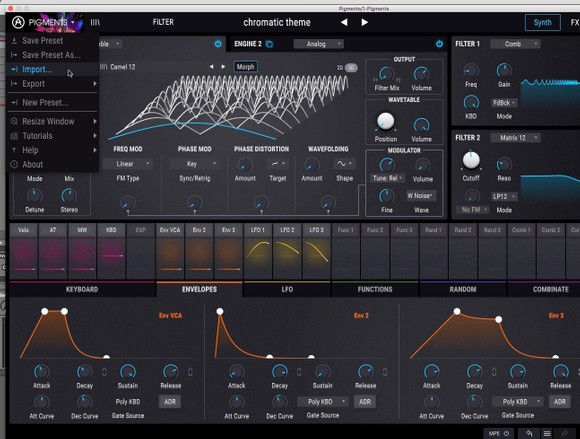Toggle the Env 3 ADR button

click(x=560, y=402)
